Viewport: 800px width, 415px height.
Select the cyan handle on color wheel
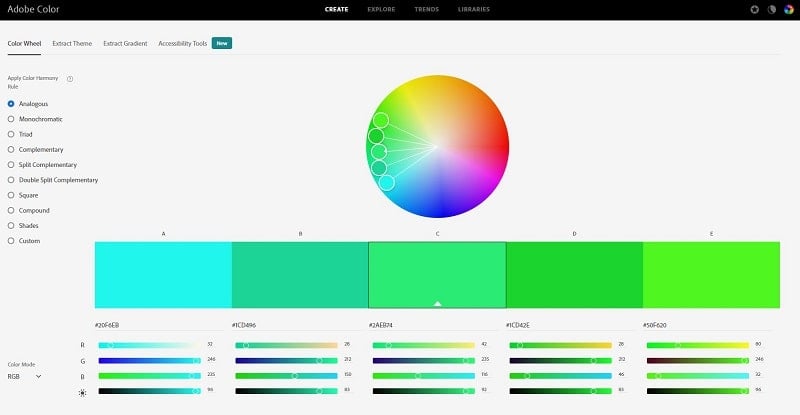point(387,183)
